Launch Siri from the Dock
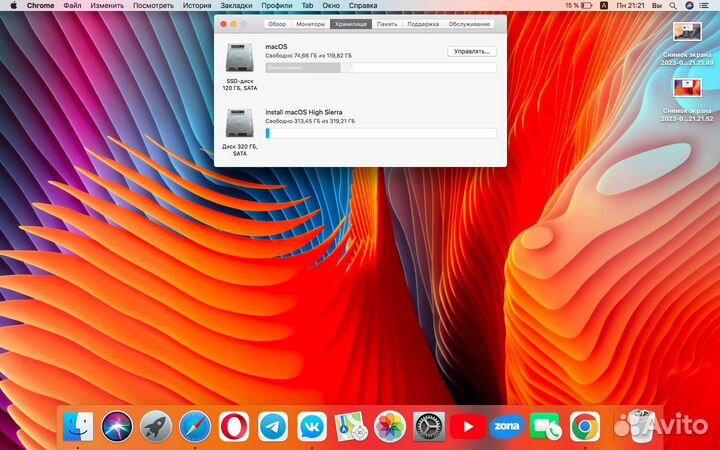This screenshot has width=720, height=450. (x=117, y=426)
